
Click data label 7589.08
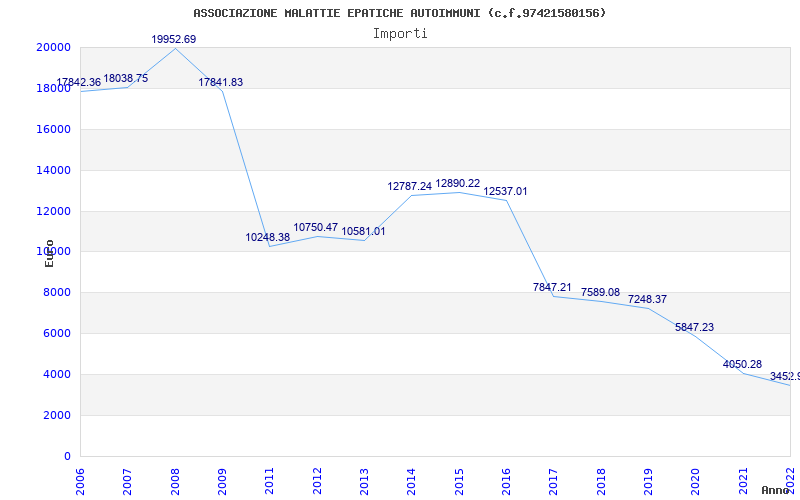pos(600,292)
